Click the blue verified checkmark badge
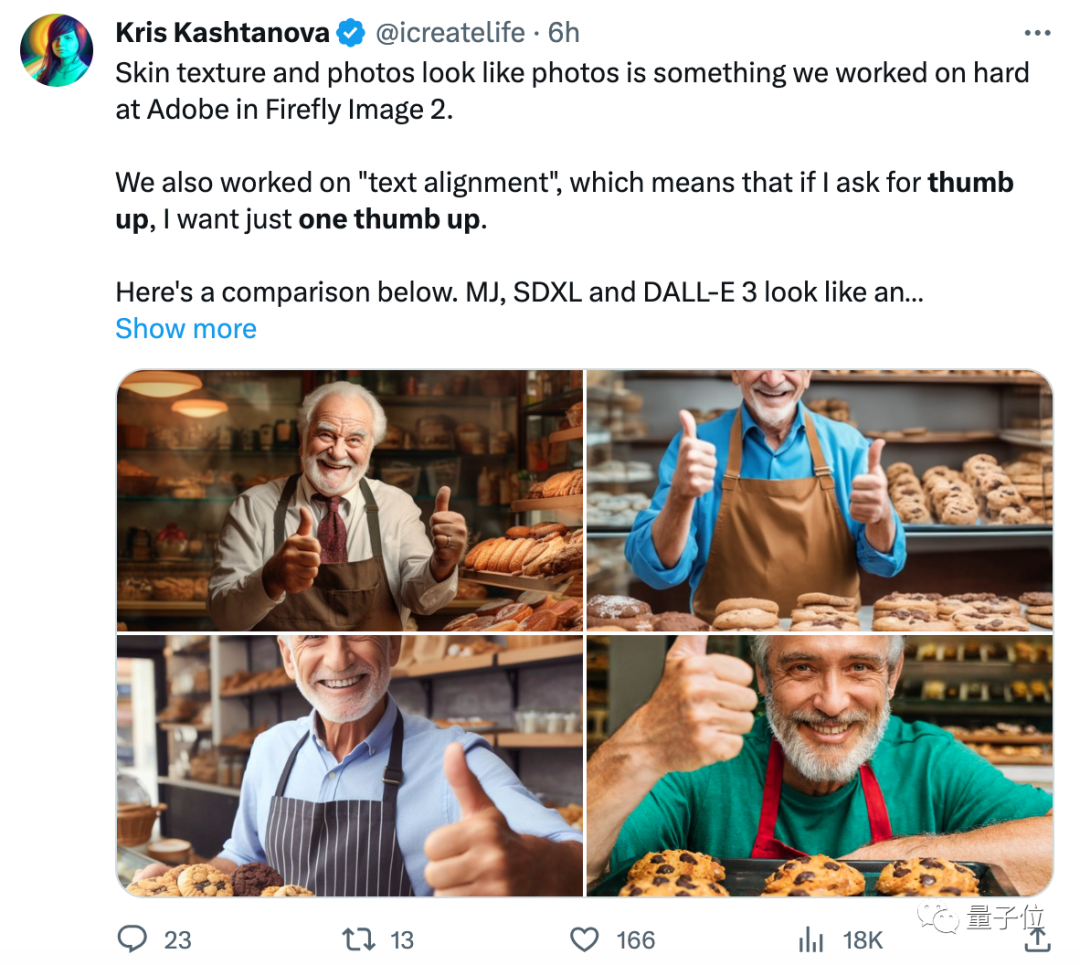 click(x=348, y=31)
